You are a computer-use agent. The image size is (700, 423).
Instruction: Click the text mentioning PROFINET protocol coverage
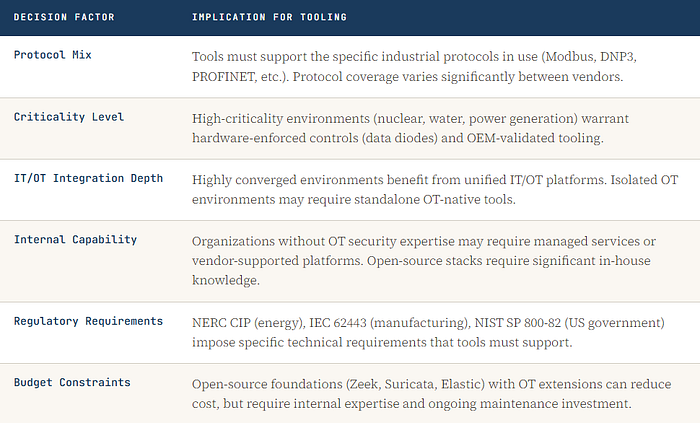click(x=408, y=76)
